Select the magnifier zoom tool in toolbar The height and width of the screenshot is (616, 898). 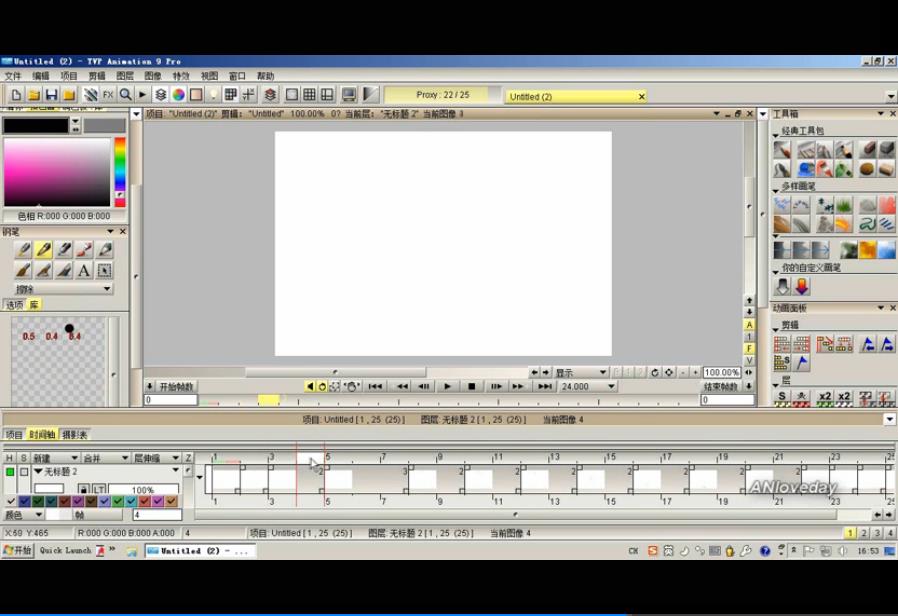[125, 95]
